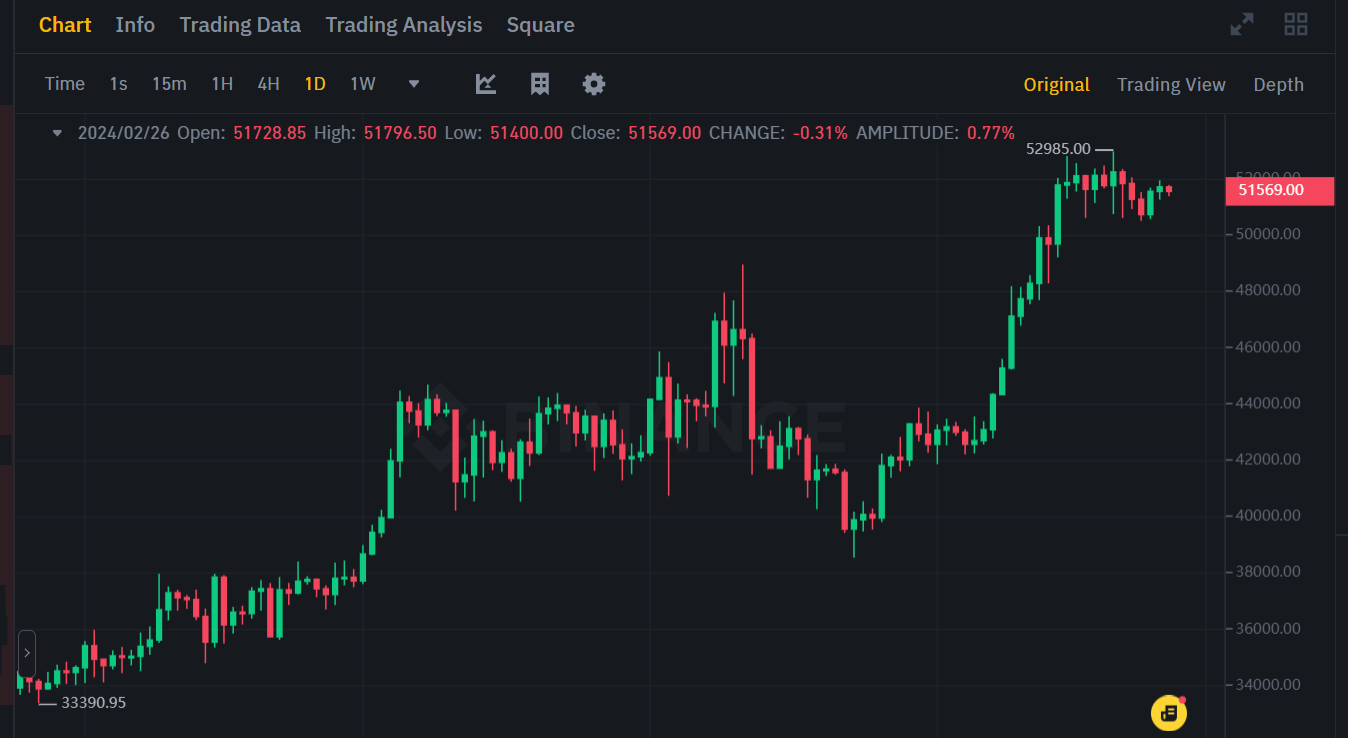Expand chart to fullscreen with diagonal arrows icon

click(x=1242, y=23)
